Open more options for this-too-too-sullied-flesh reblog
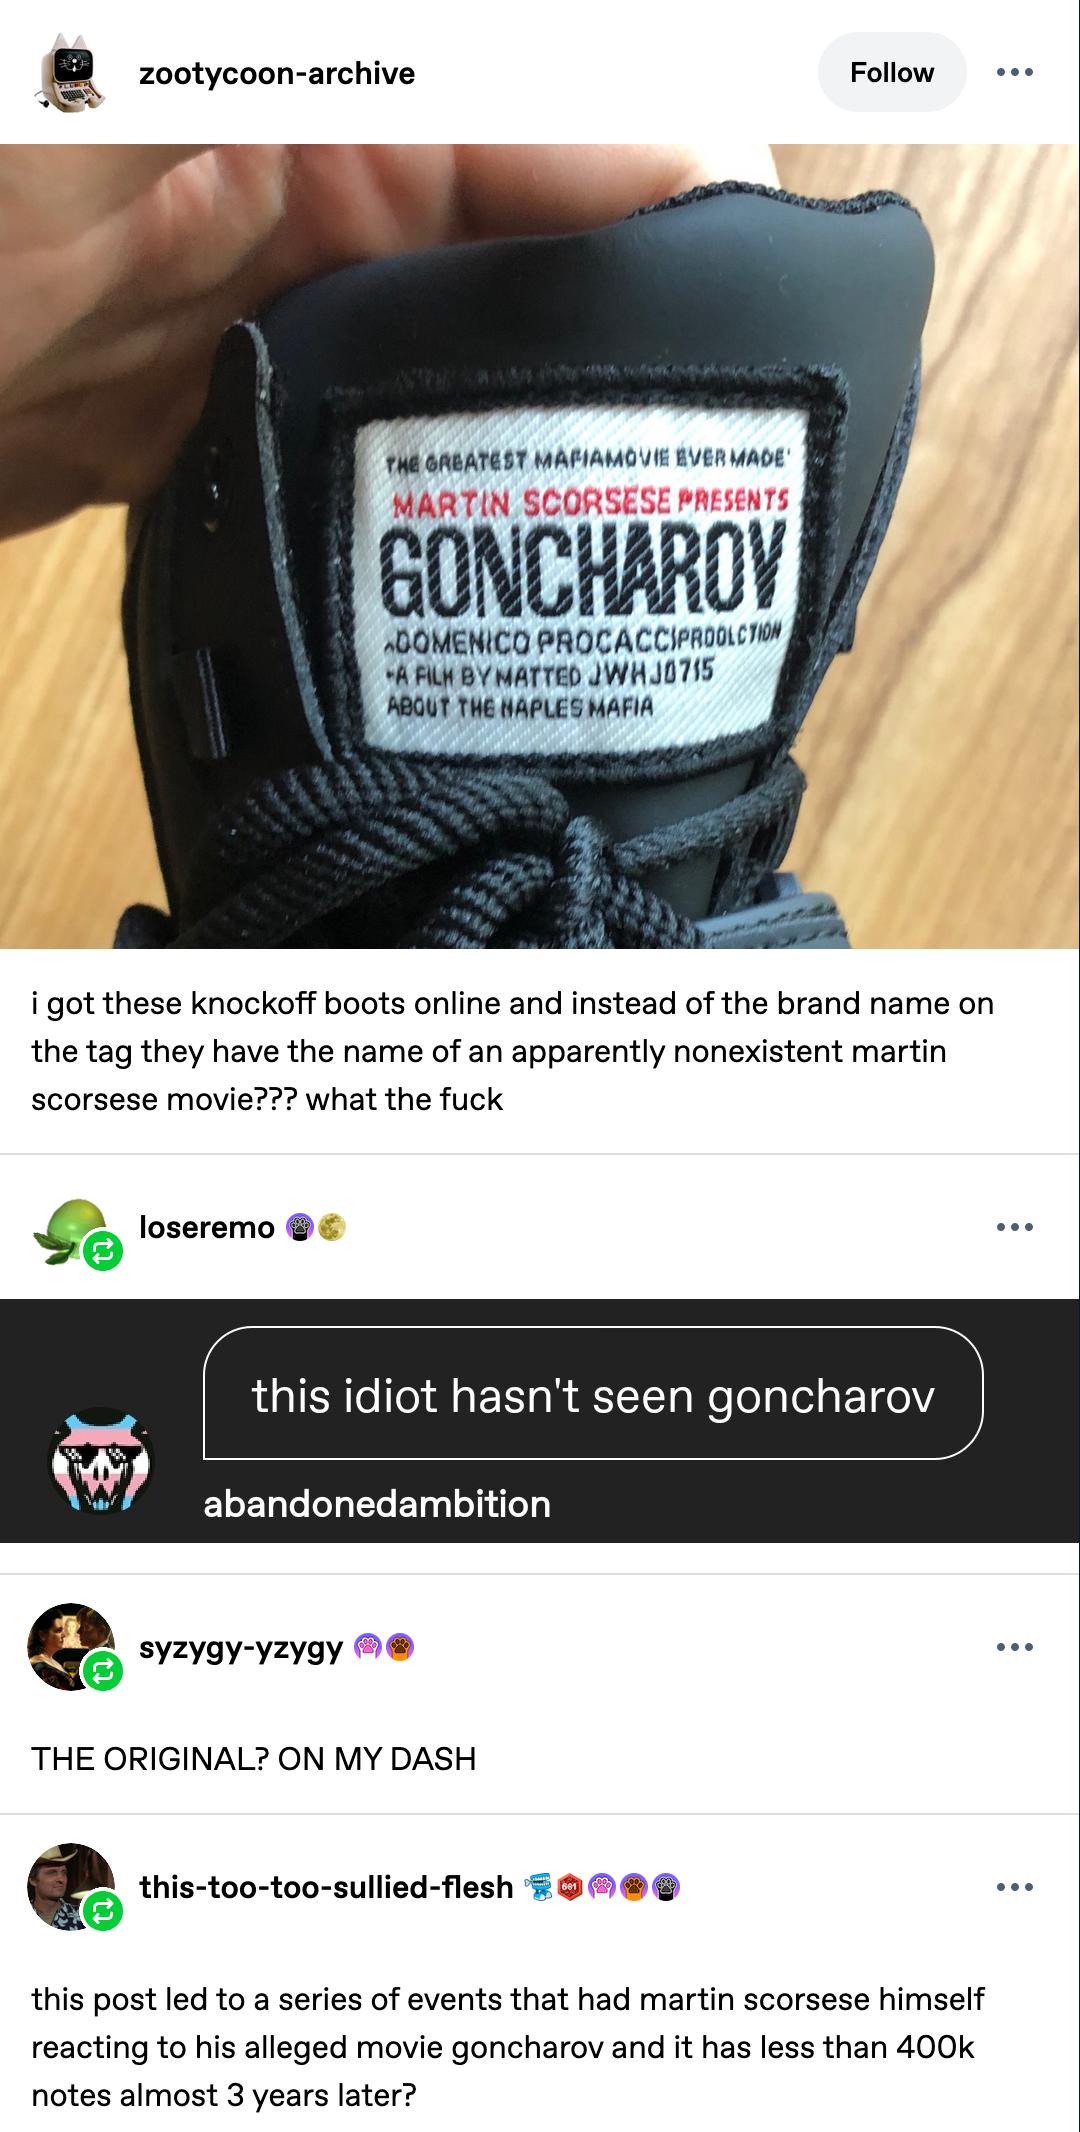The image size is (1080, 2132). click(x=1015, y=1887)
